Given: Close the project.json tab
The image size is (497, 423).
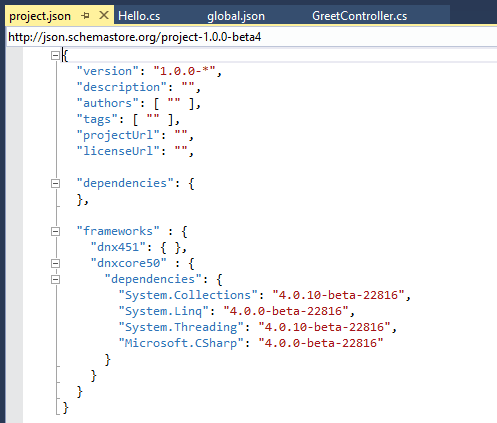Looking at the screenshot, I should [104, 15].
